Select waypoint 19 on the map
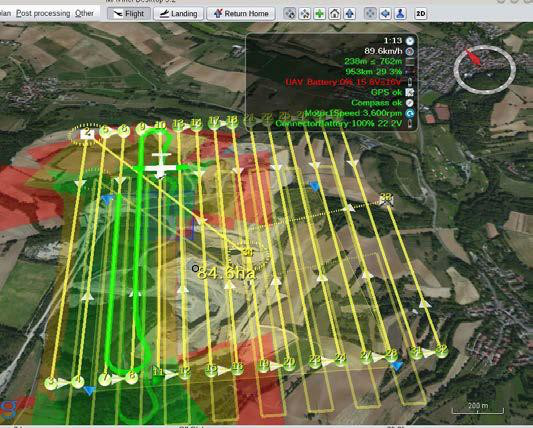 click(x=264, y=365)
